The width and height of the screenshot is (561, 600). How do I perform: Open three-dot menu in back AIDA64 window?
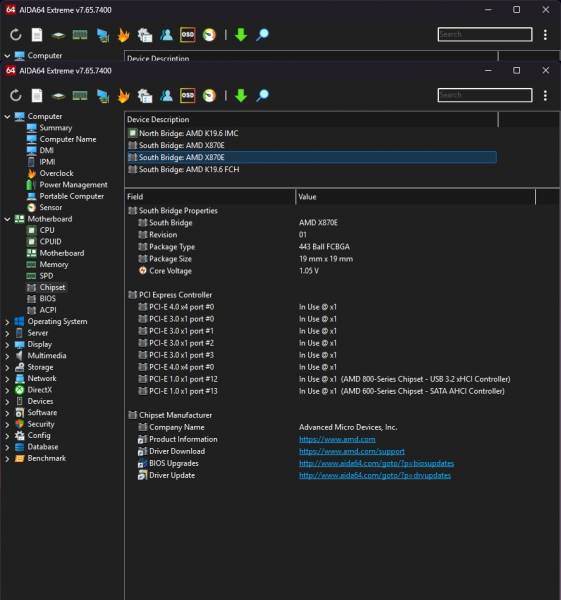pyautogui.click(x=545, y=35)
